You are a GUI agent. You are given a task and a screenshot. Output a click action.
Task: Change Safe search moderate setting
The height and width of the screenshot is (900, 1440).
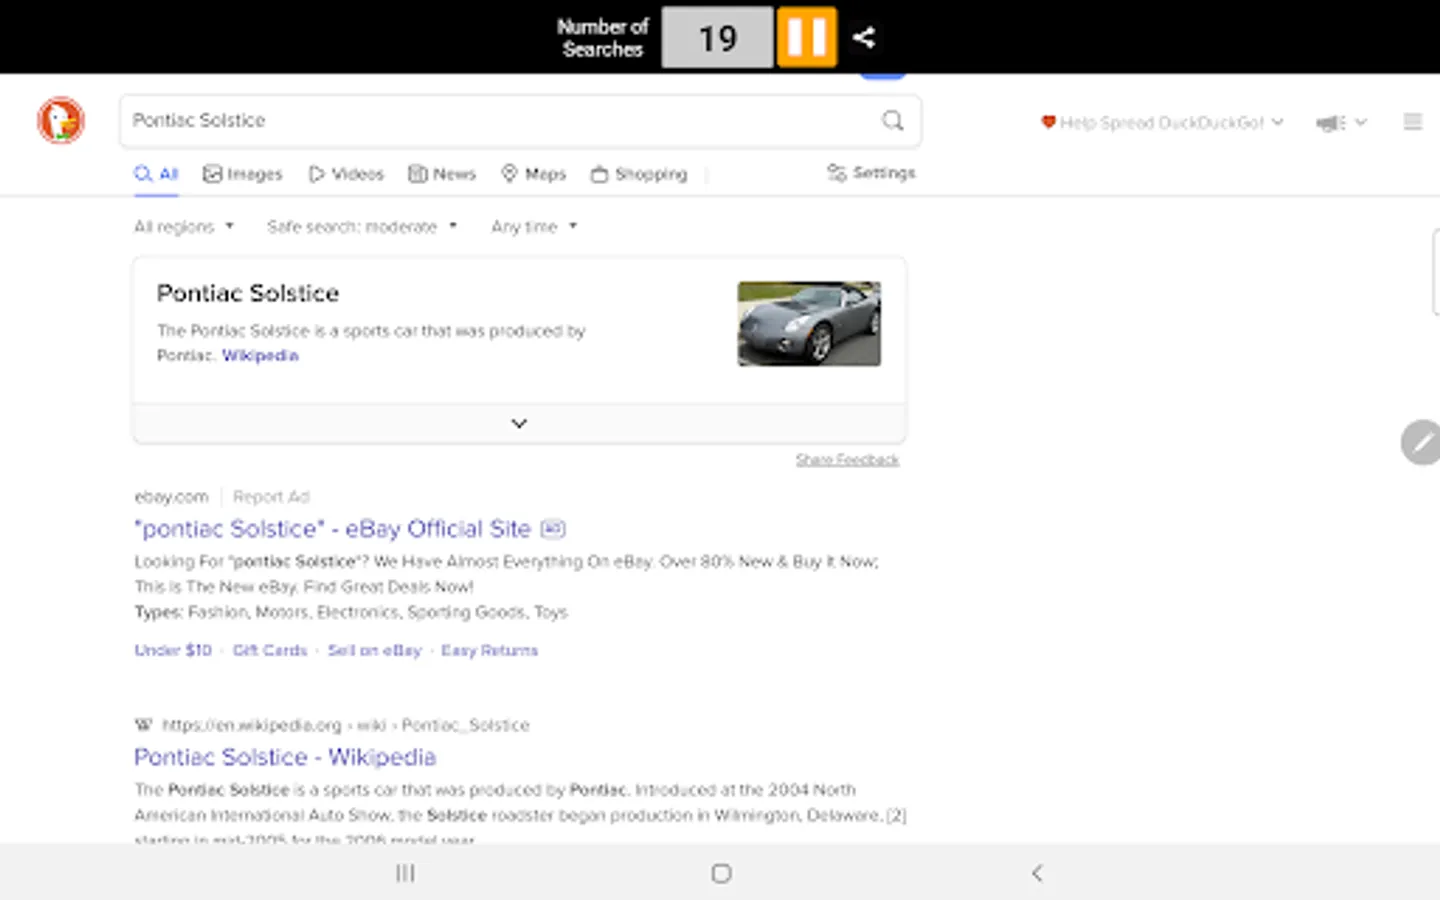point(362,227)
